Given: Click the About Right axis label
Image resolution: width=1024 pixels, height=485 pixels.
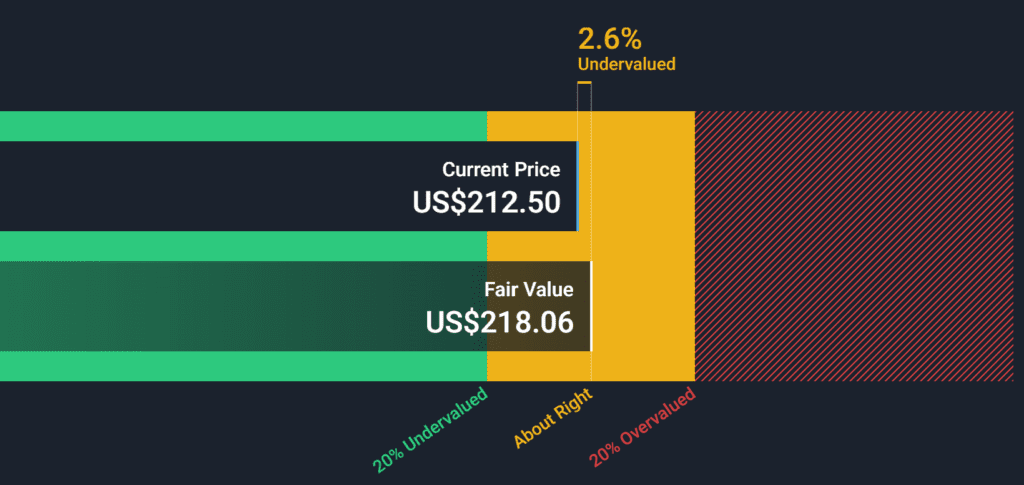Looking at the screenshot, I should click(x=552, y=418).
